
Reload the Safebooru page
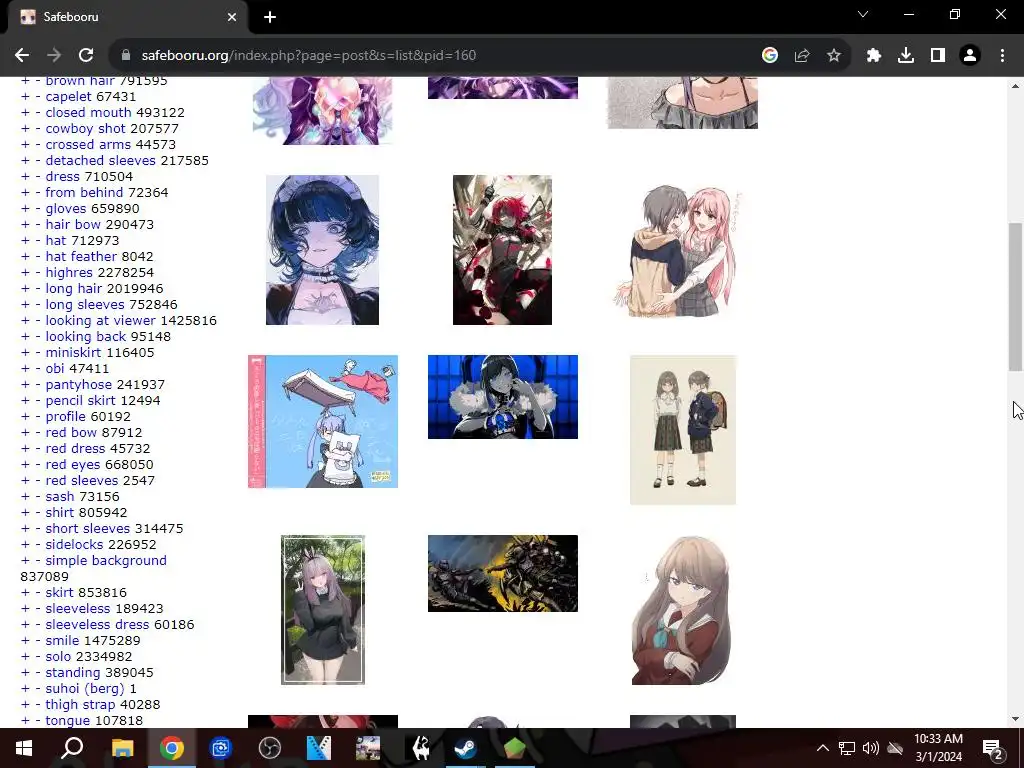[86, 56]
